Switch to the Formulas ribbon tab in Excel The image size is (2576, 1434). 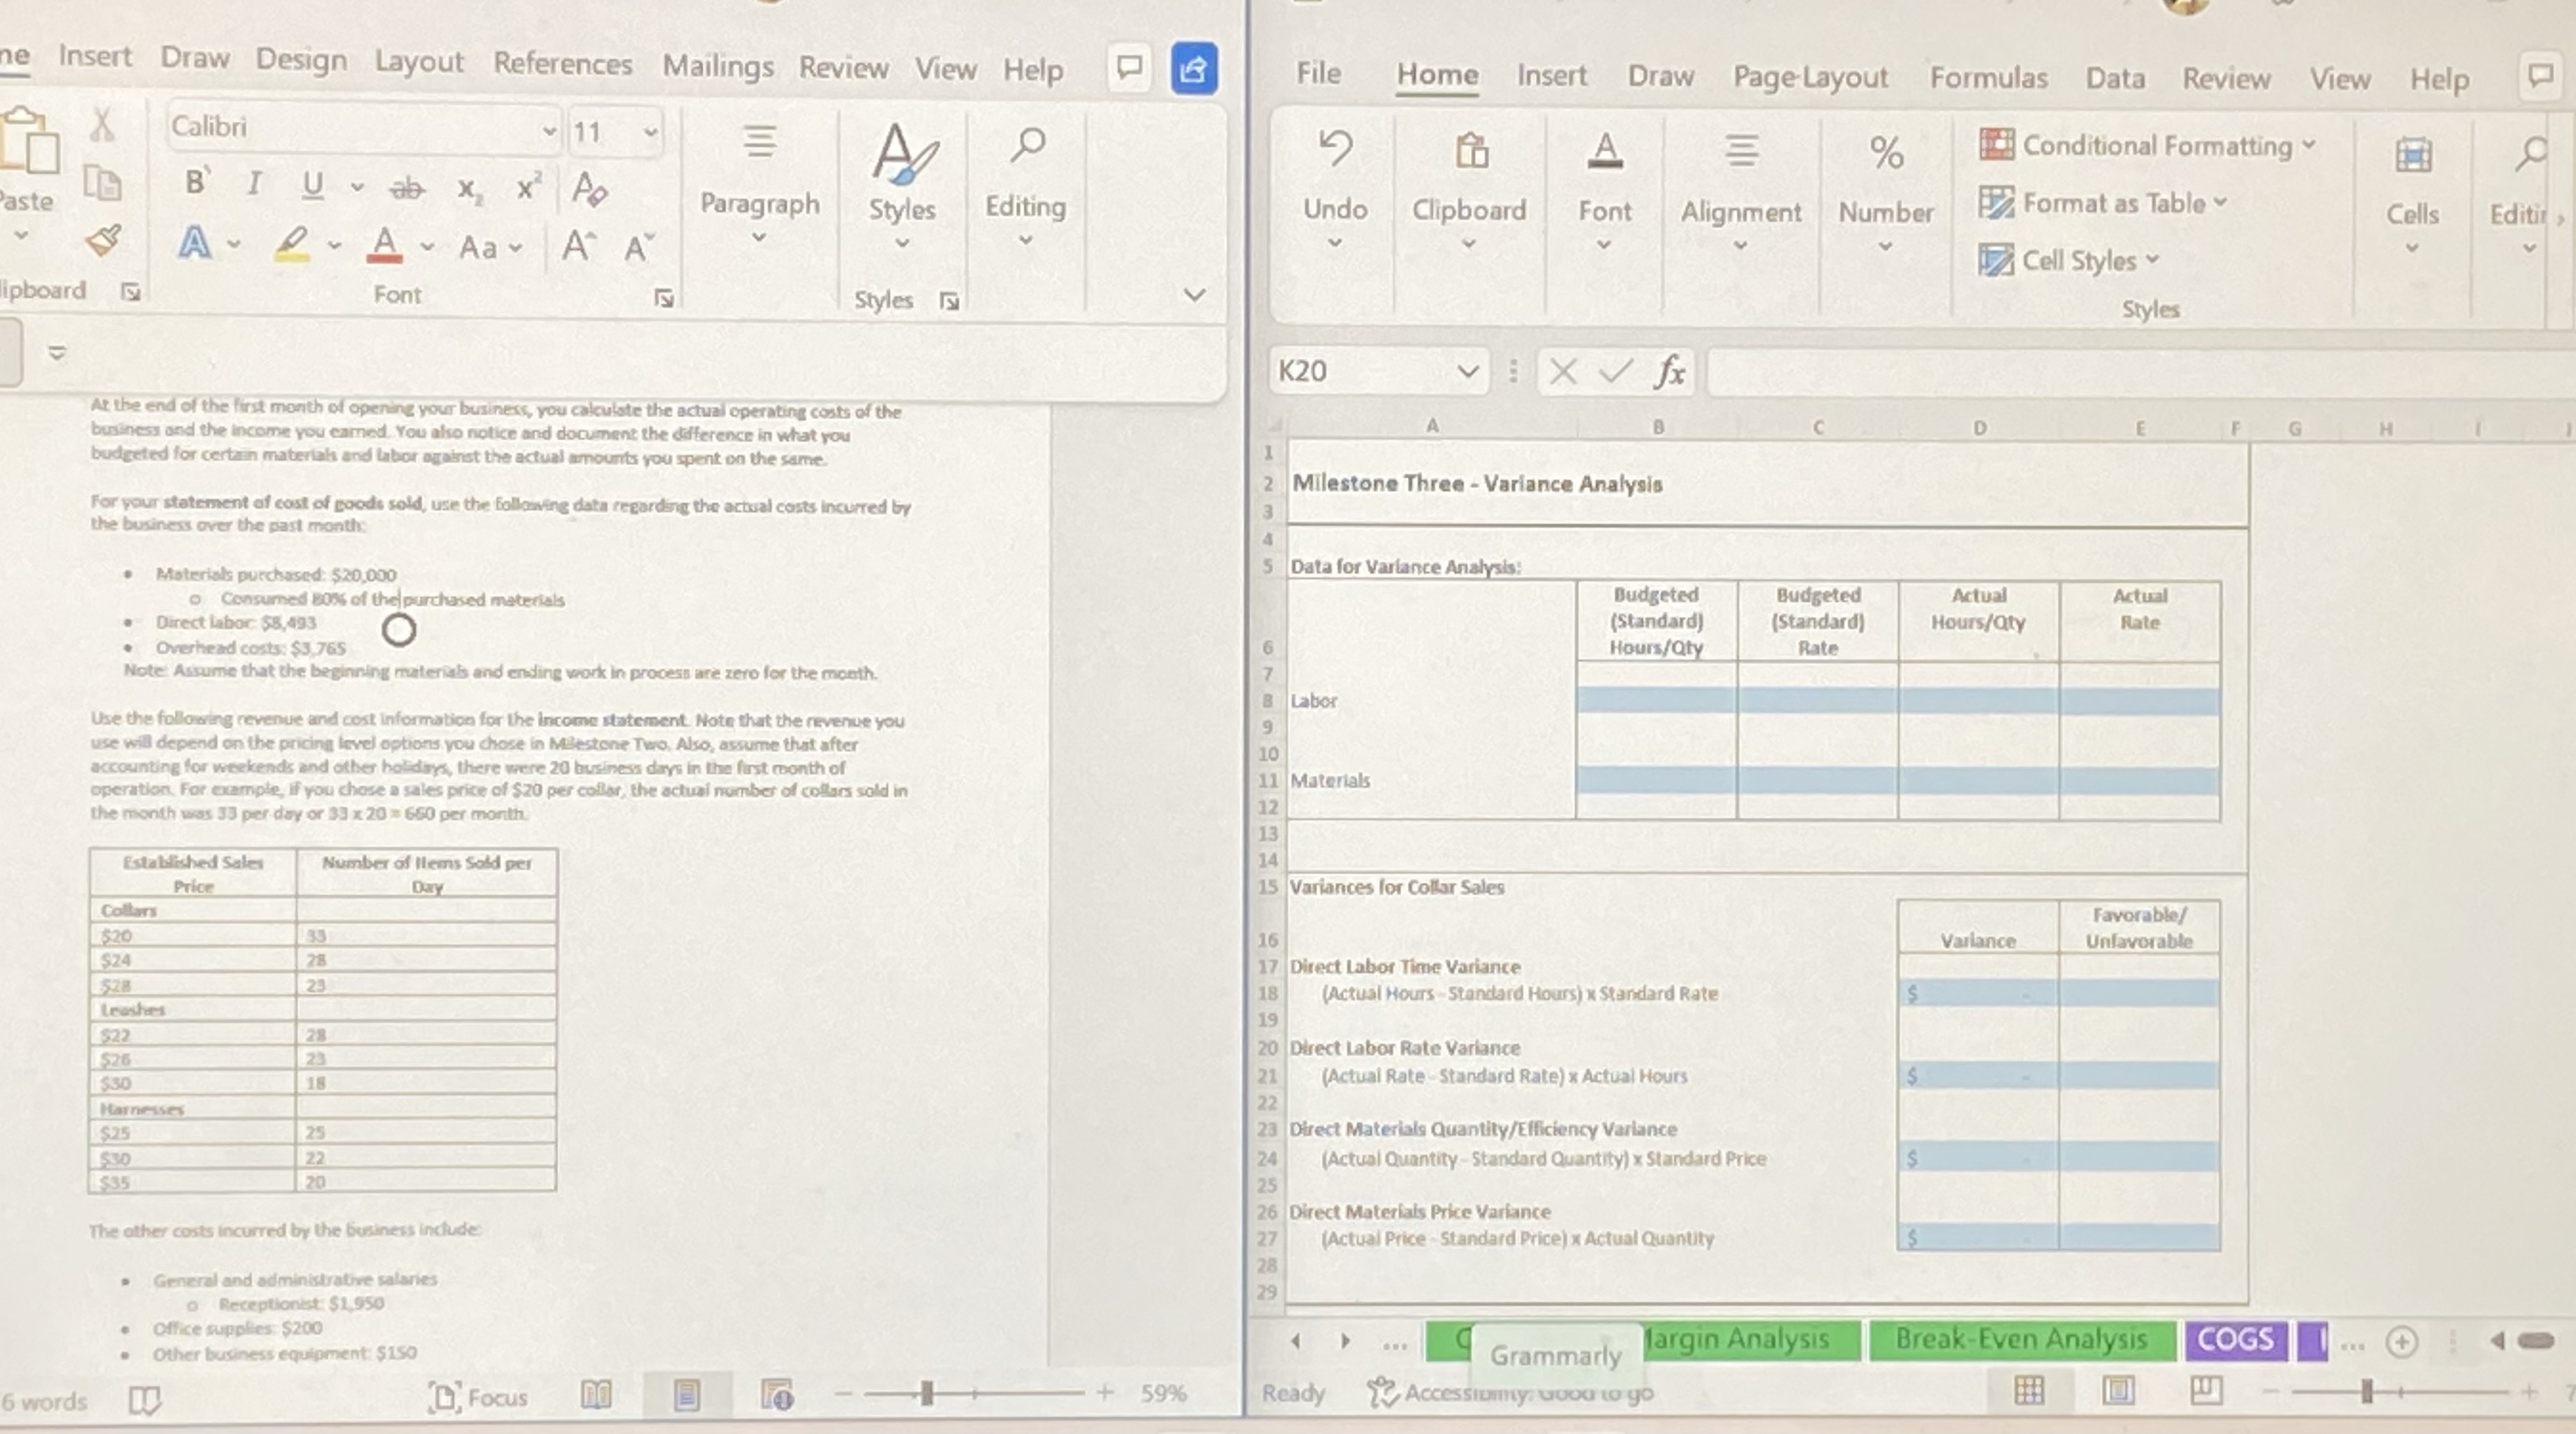tap(1988, 77)
